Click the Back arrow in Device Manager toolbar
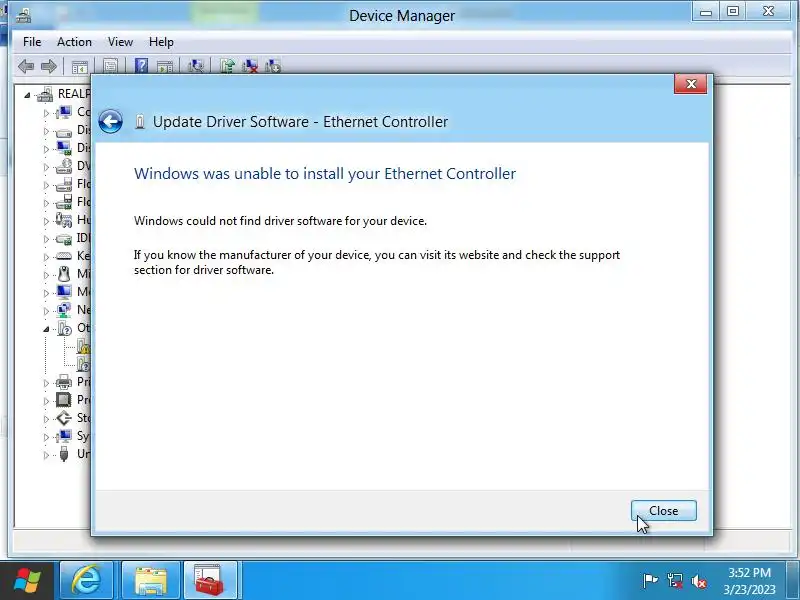Viewport: 800px width, 600px height. [26, 66]
